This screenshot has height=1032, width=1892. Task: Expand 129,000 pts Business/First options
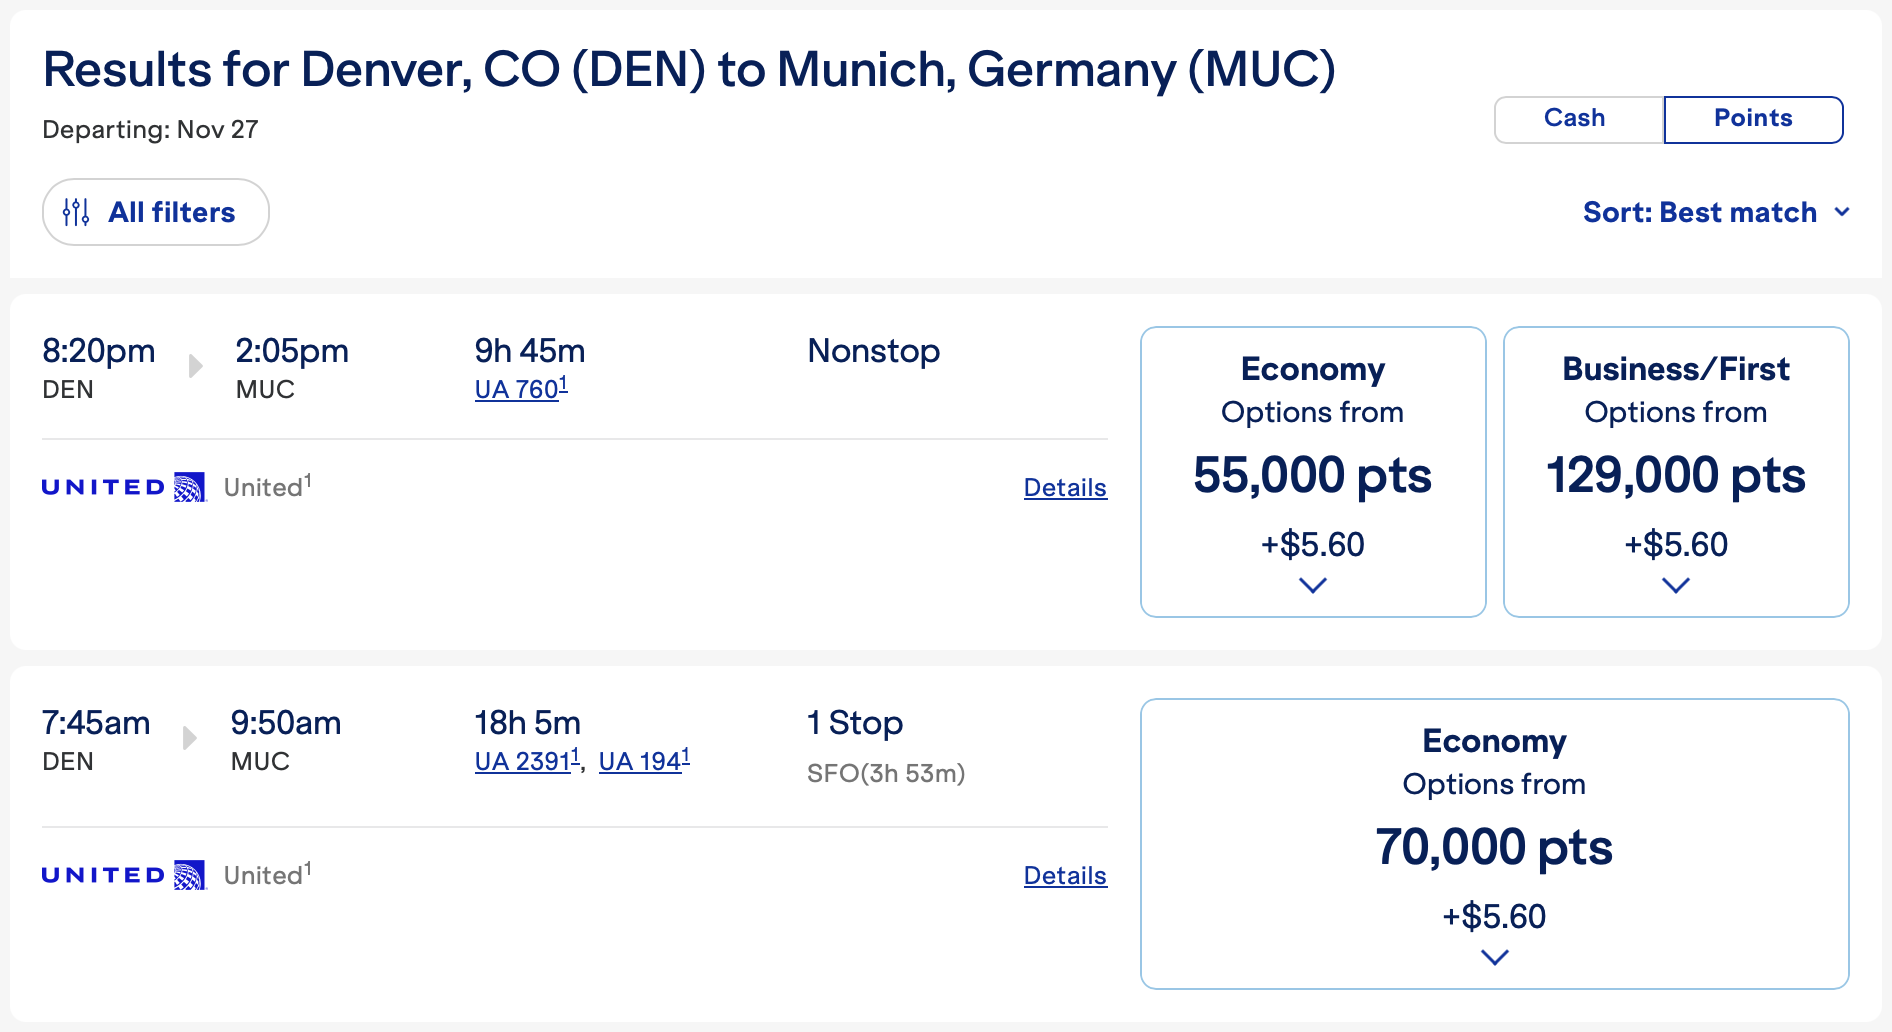[1676, 585]
